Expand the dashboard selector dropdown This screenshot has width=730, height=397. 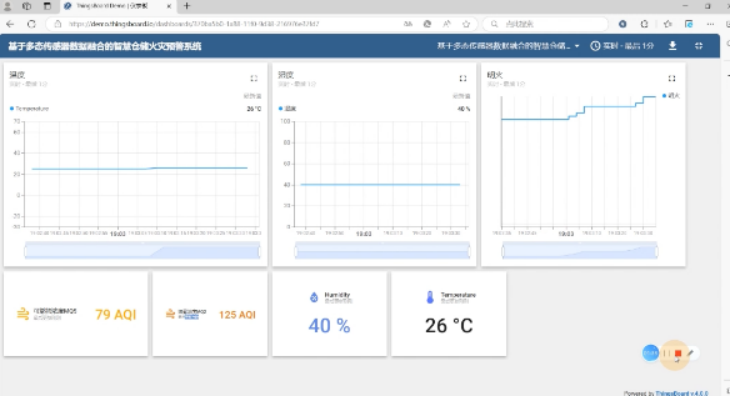click(x=508, y=46)
